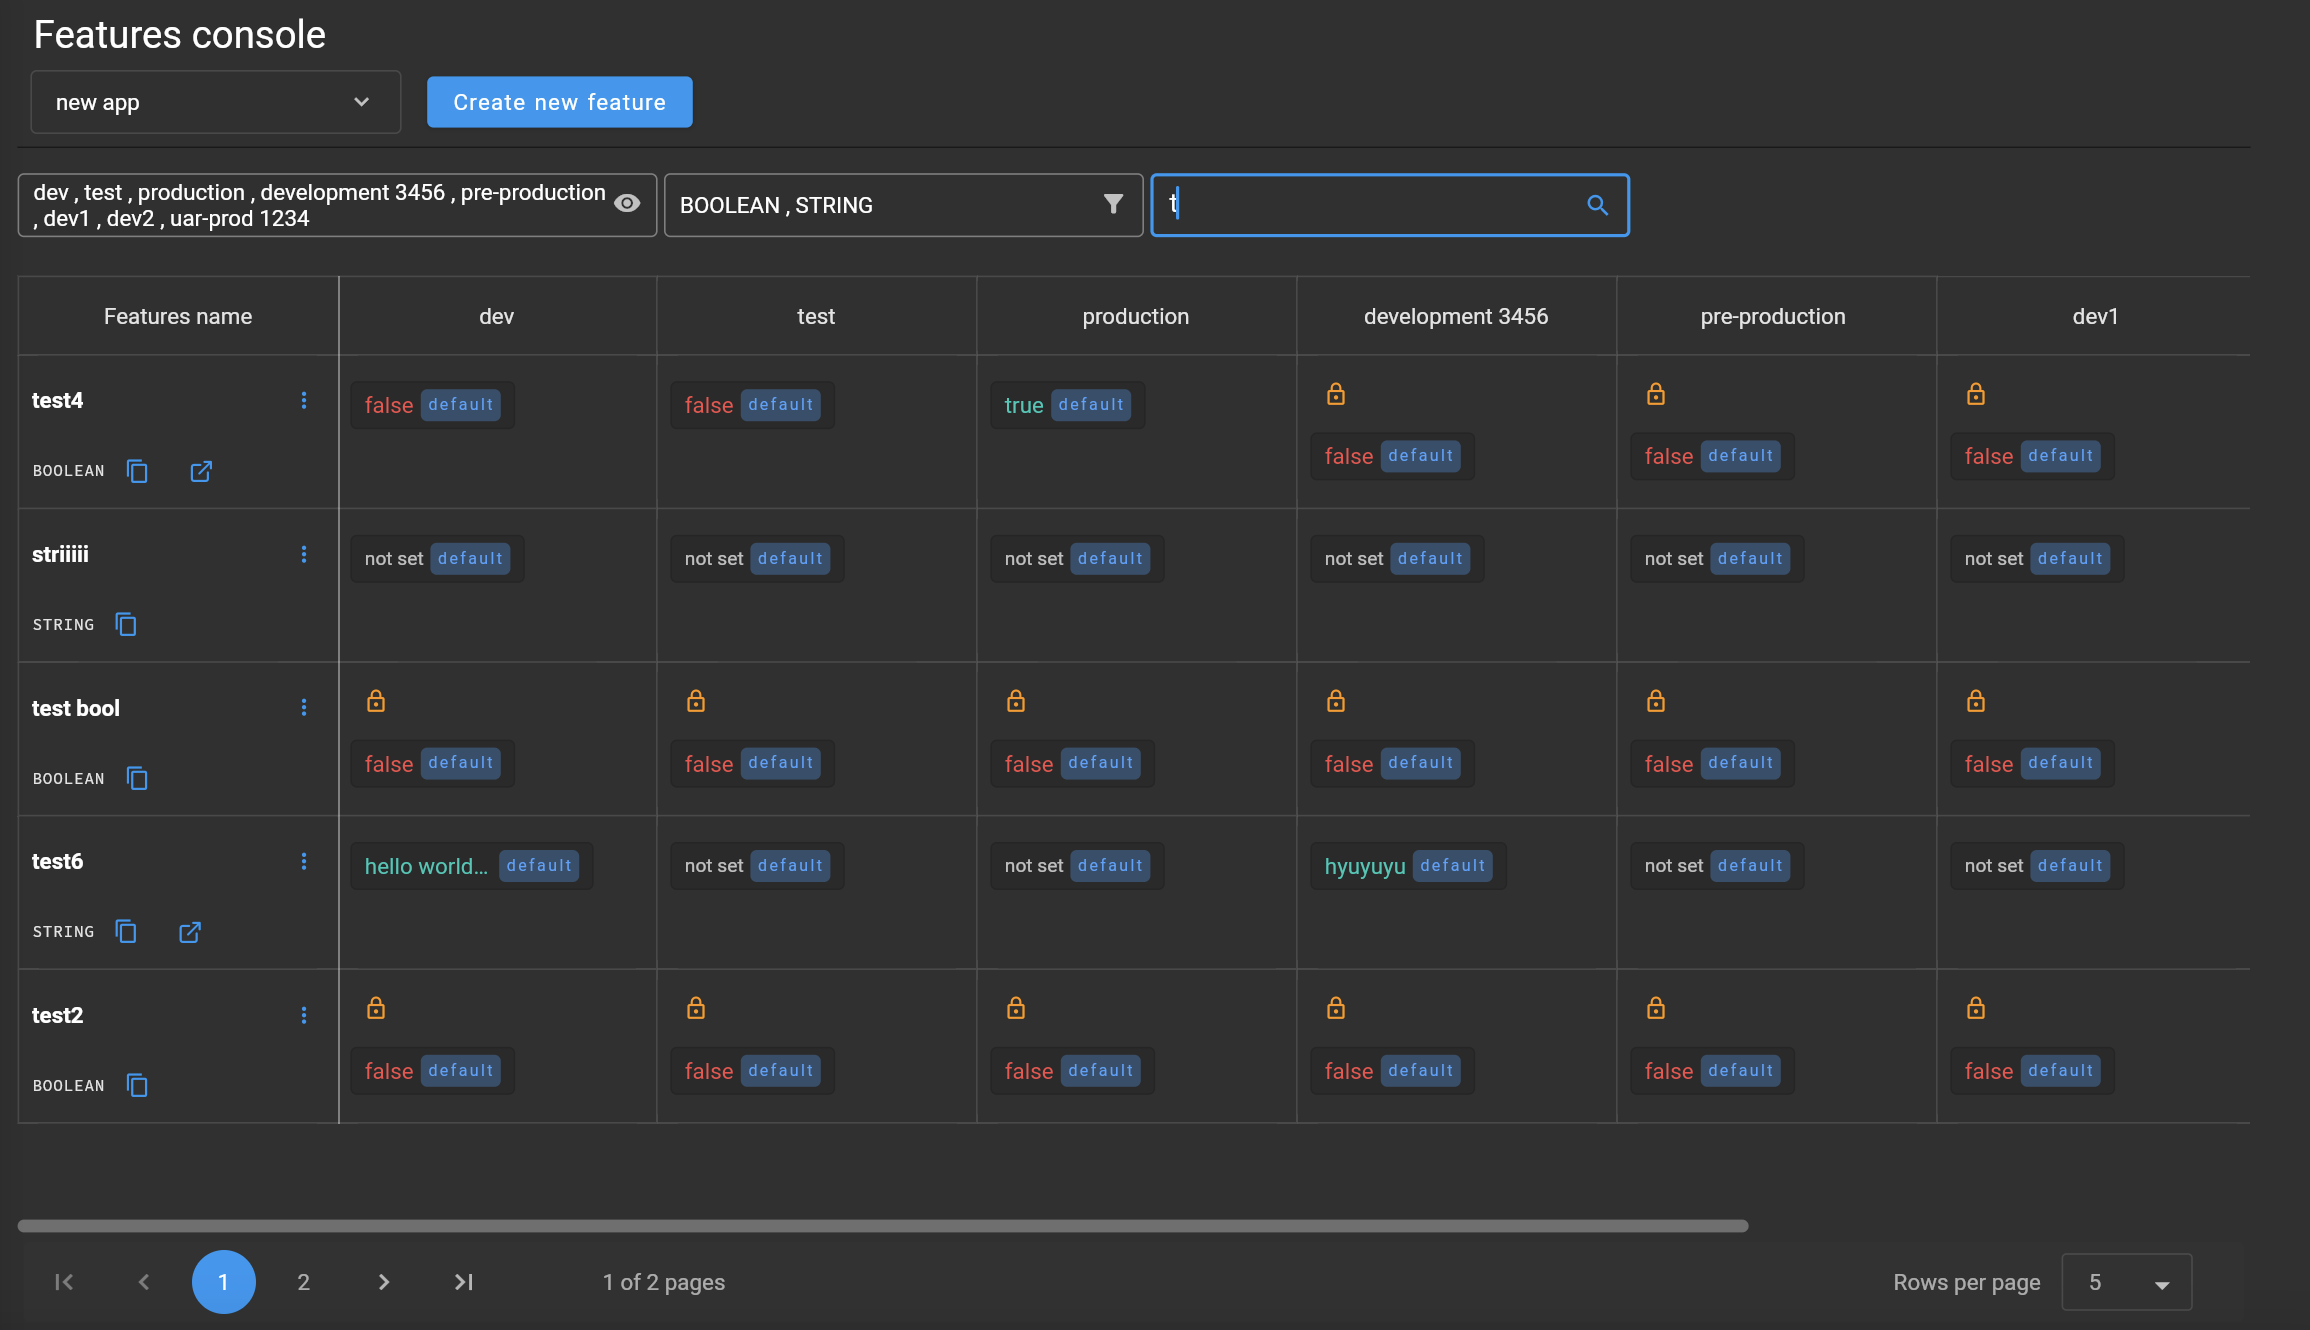Viewport: 2310px width, 1330px height.
Task: Click the Create new feature button
Action: point(559,101)
